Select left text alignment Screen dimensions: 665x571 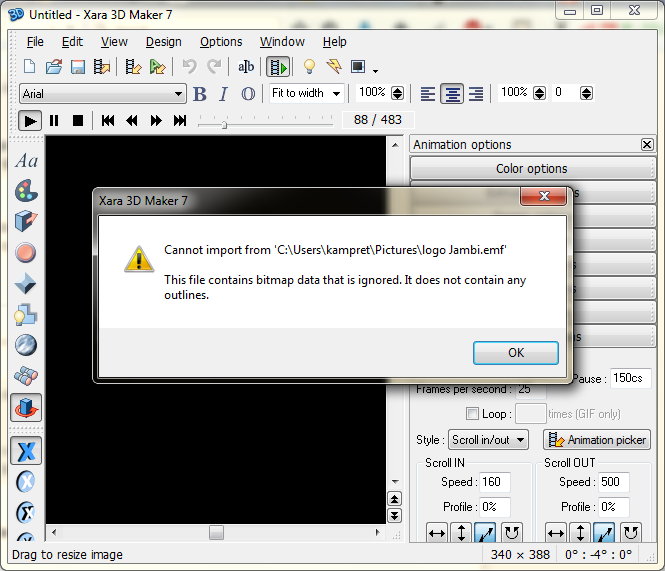click(x=428, y=94)
